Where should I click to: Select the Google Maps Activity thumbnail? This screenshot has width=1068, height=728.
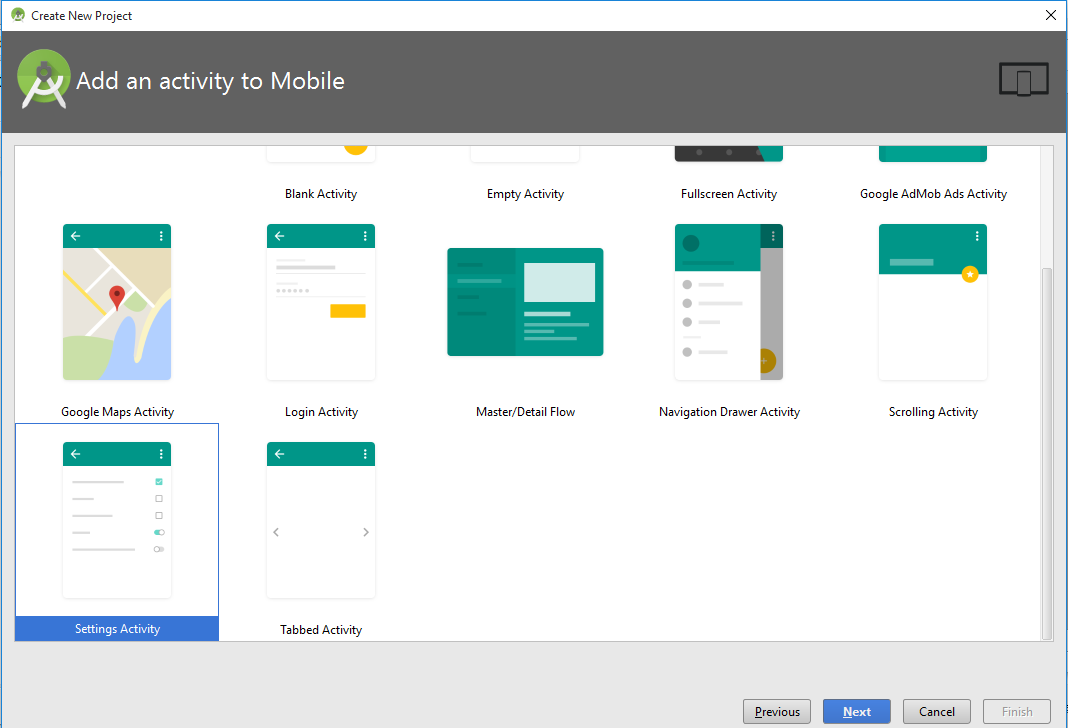116,302
